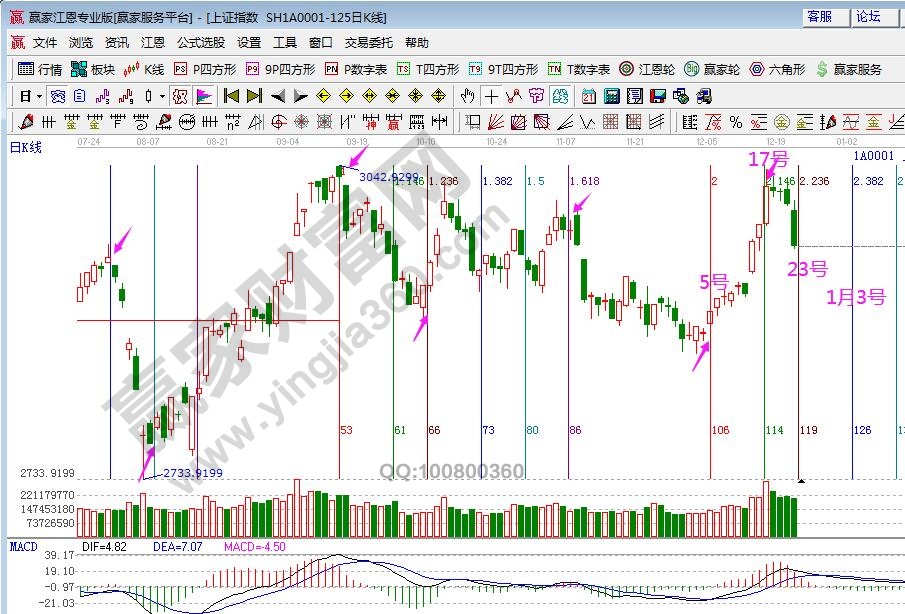Expand the candlestick style dropdown arrow

coord(162,96)
